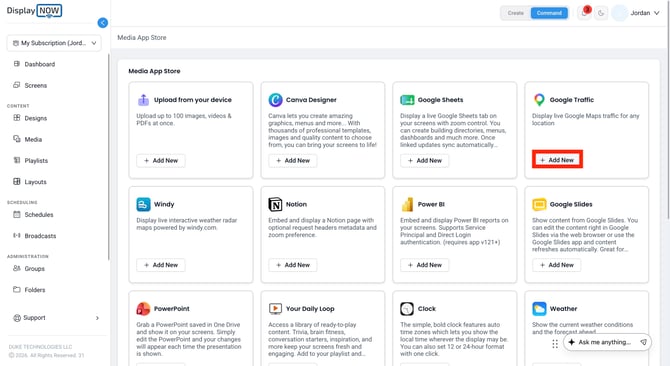
Task: Add new Google Sheets app
Action: [425, 161]
